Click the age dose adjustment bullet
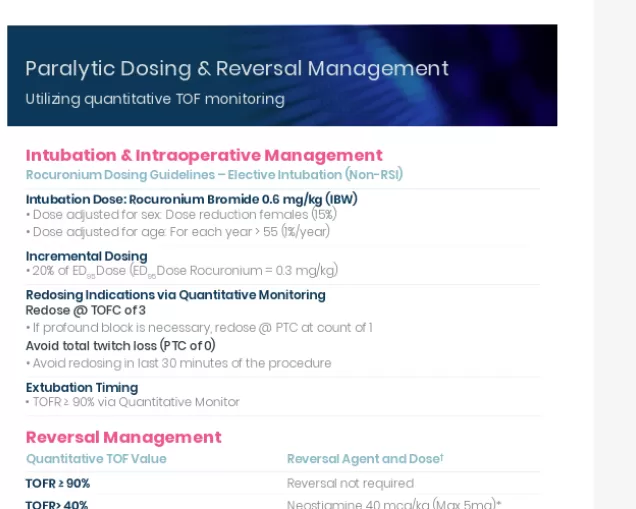Viewport: 636px width, 509px height. coord(178,232)
